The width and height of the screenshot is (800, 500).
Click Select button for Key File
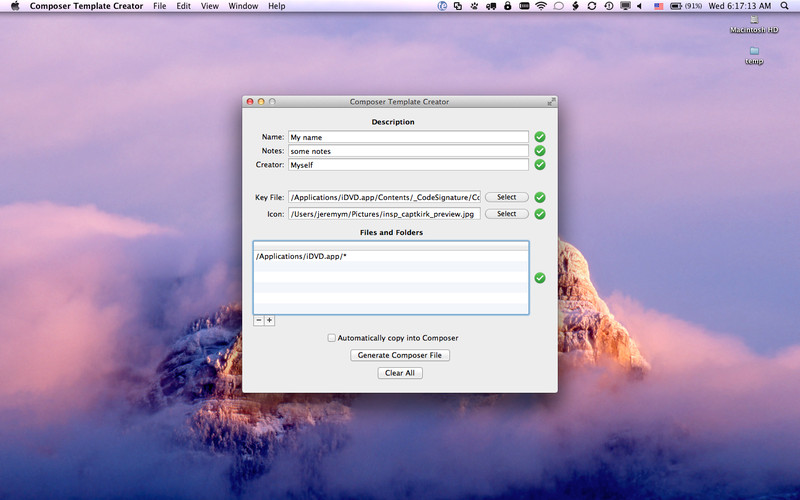507,197
